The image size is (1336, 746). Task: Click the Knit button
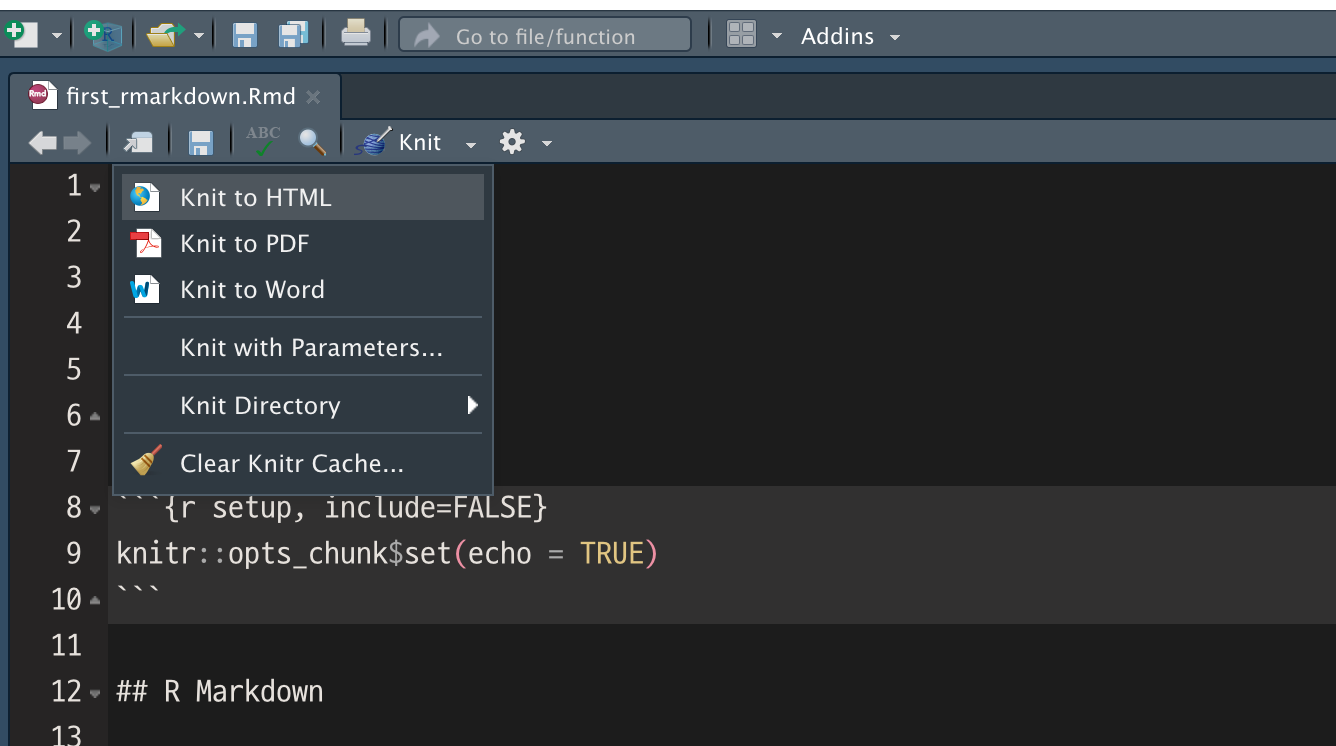[x=400, y=142]
